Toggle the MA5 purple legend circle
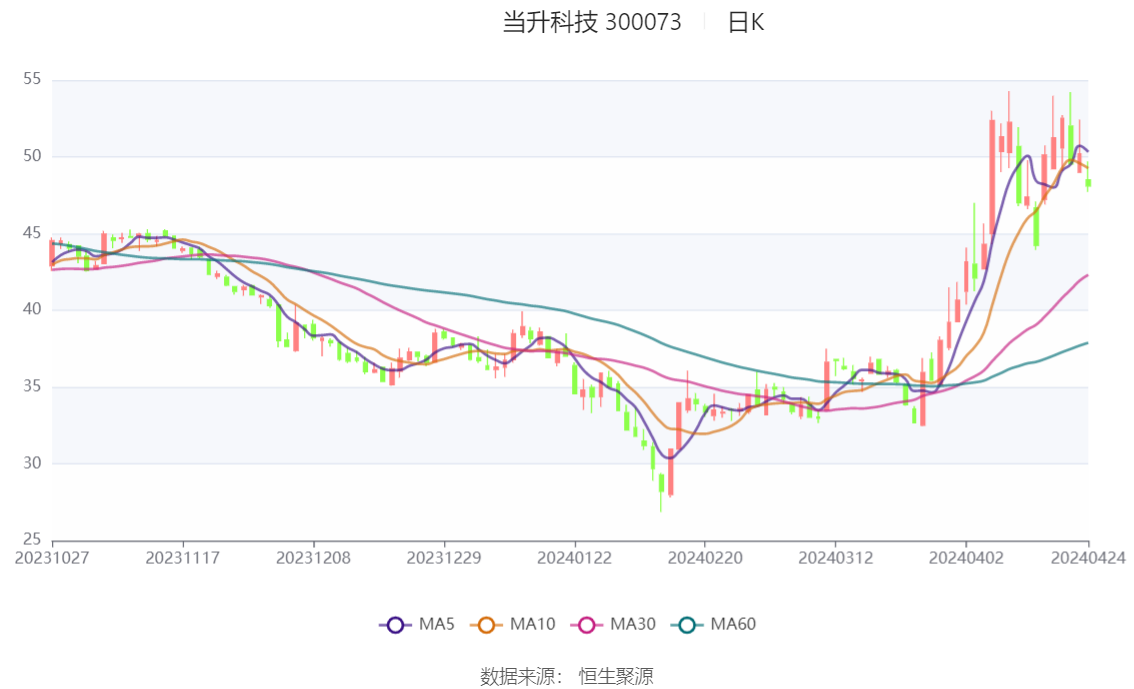This screenshot has width=1134, height=689. point(395,625)
